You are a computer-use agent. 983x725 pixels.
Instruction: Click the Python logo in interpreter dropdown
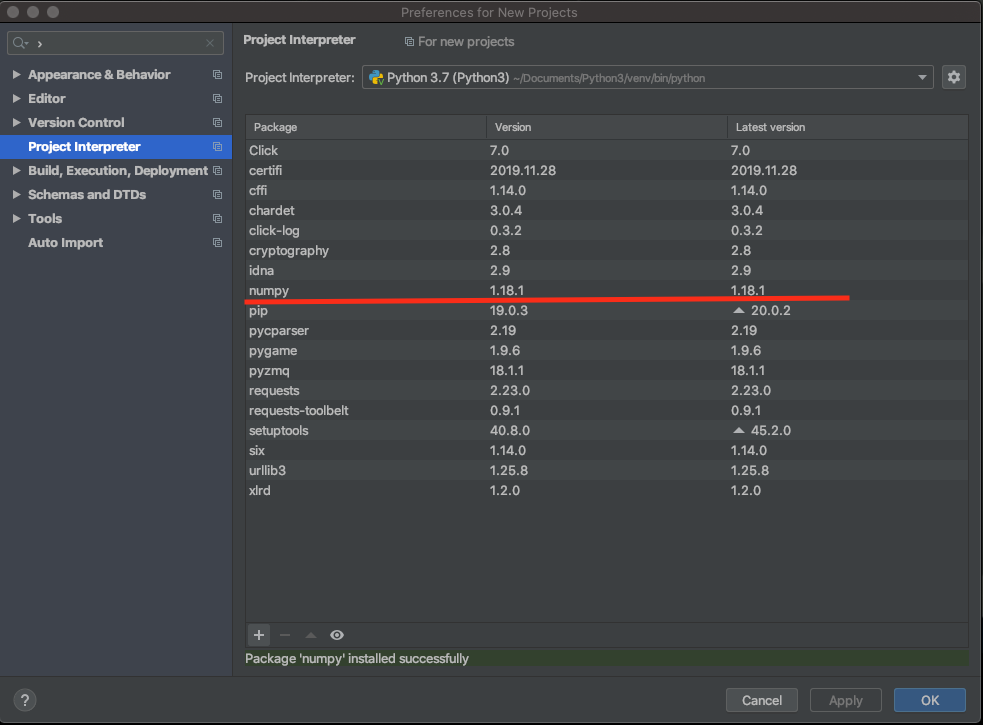376,77
